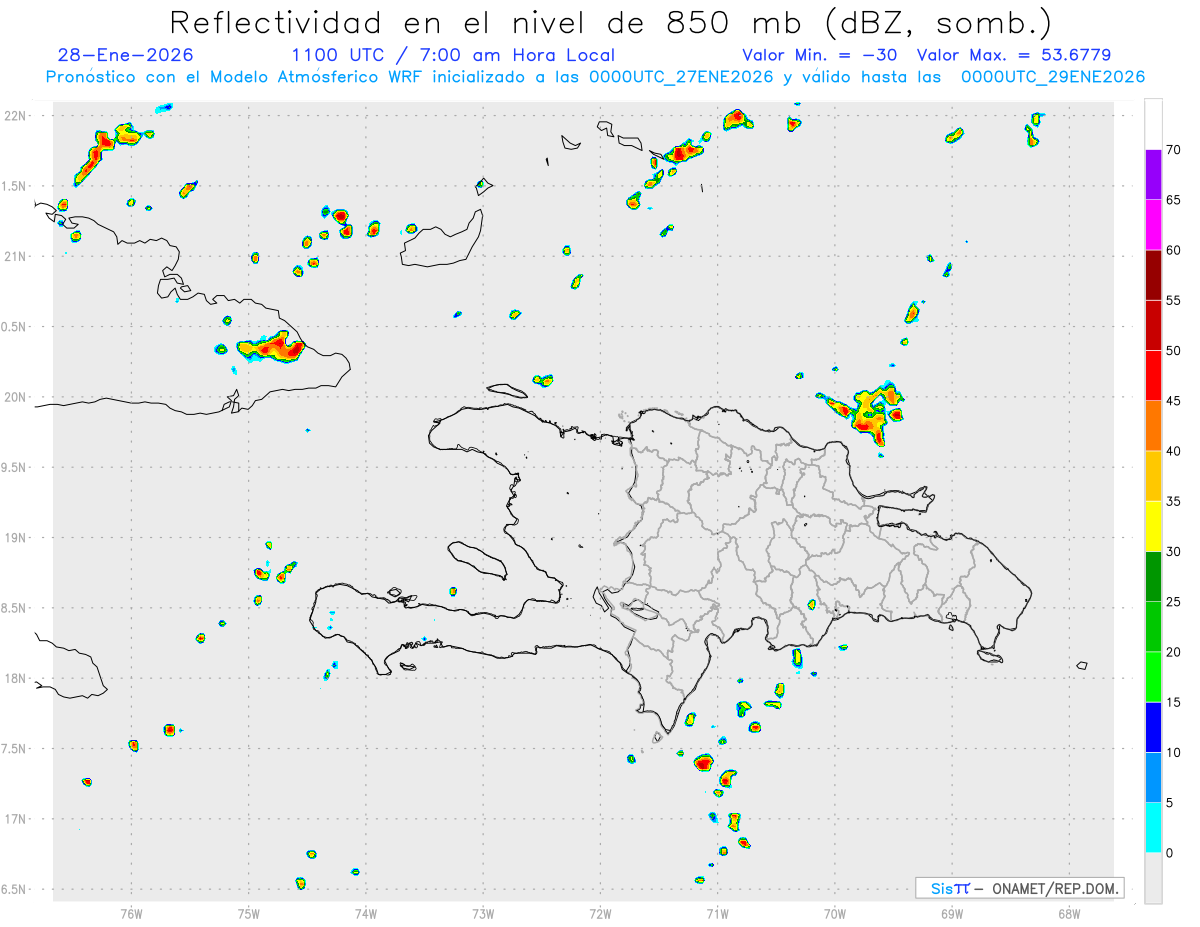The width and height of the screenshot is (1200, 927).
Task: Click the '18N' latitude label
Action: (16, 678)
